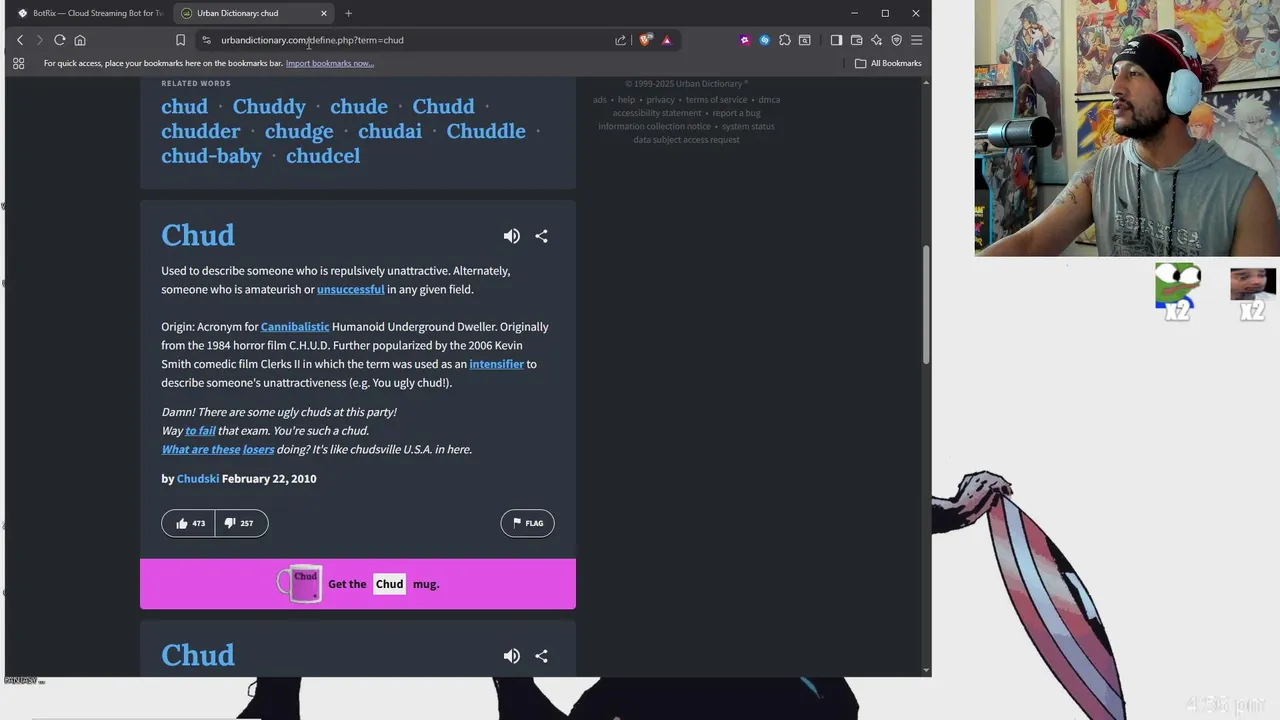This screenshot has width=1280, height=720.
Task: Open the Brave Wallet icon
Action: point(856,40)
